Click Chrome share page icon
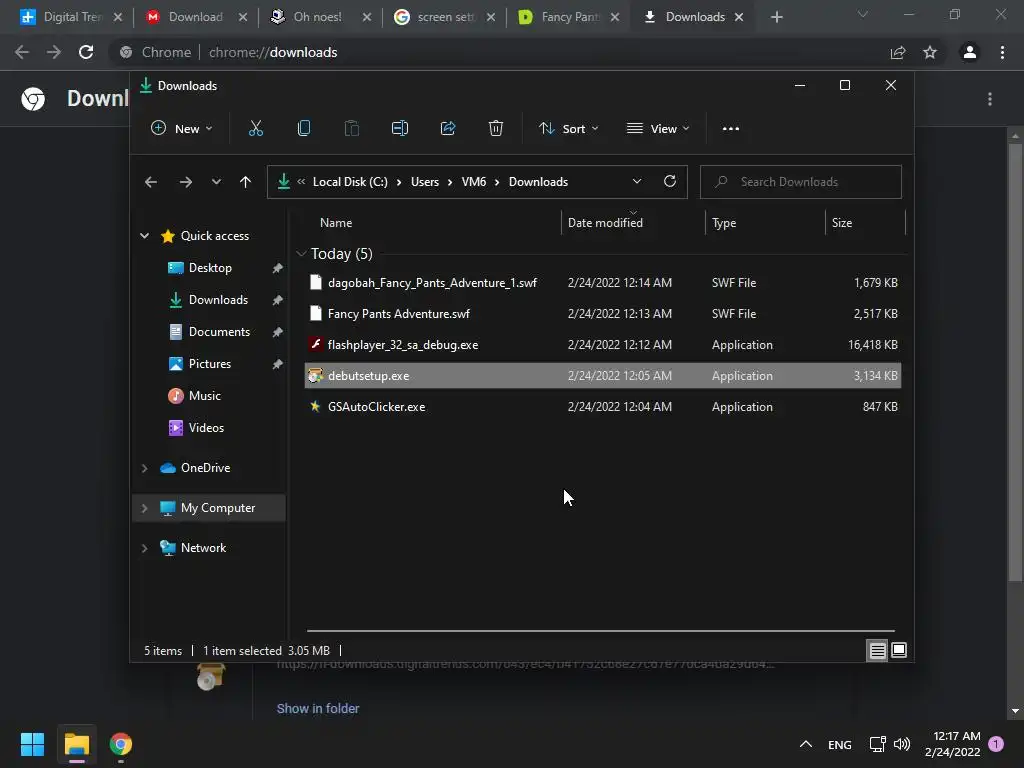This screenshot has height=768, width=1024. [x=898, y=52]
